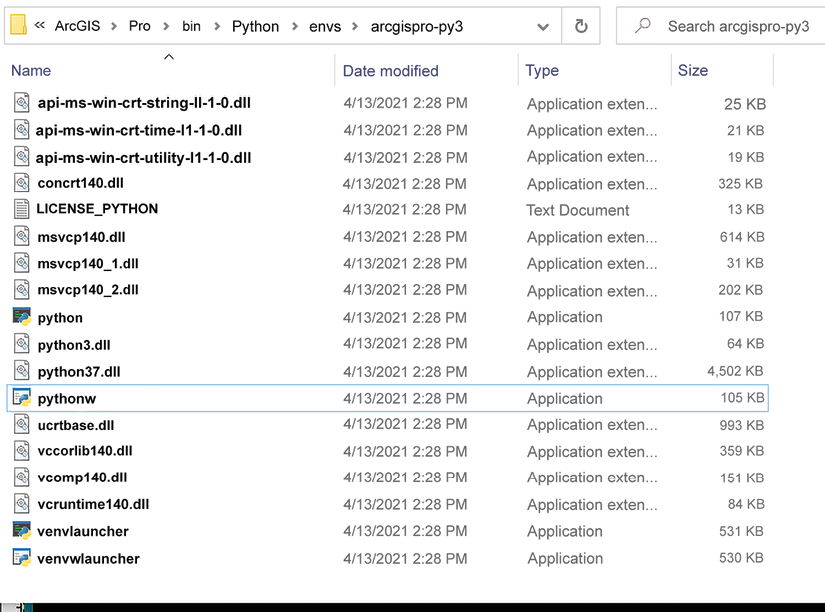Viewport: 825px width, 612px height.
Task: Expand the chevron after Python breadcrumb
Action: [x=295, y=26]
